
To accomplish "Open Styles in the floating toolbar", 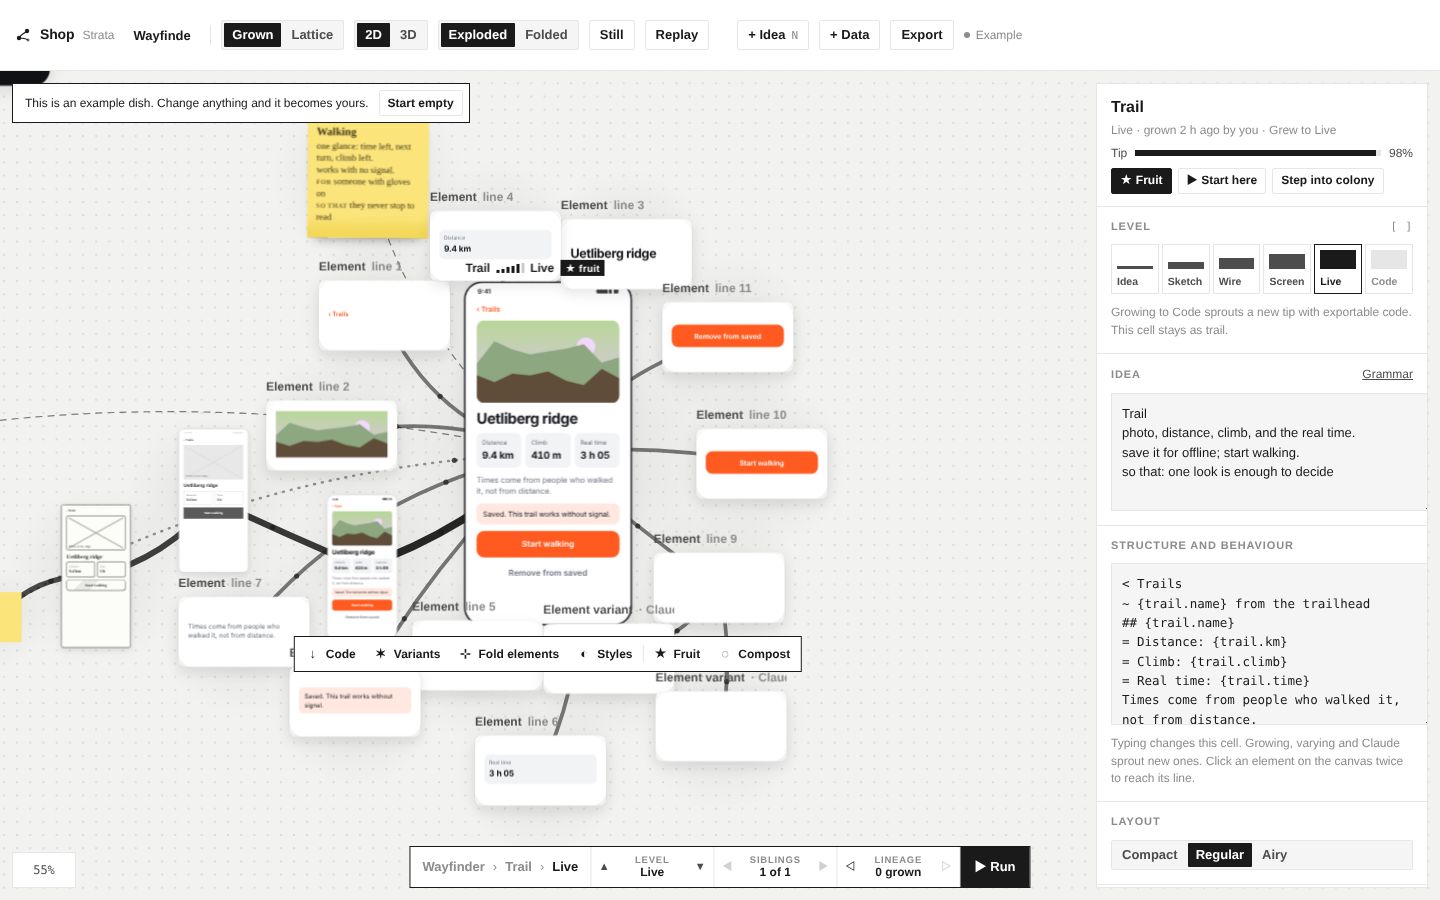I will 606,654.
